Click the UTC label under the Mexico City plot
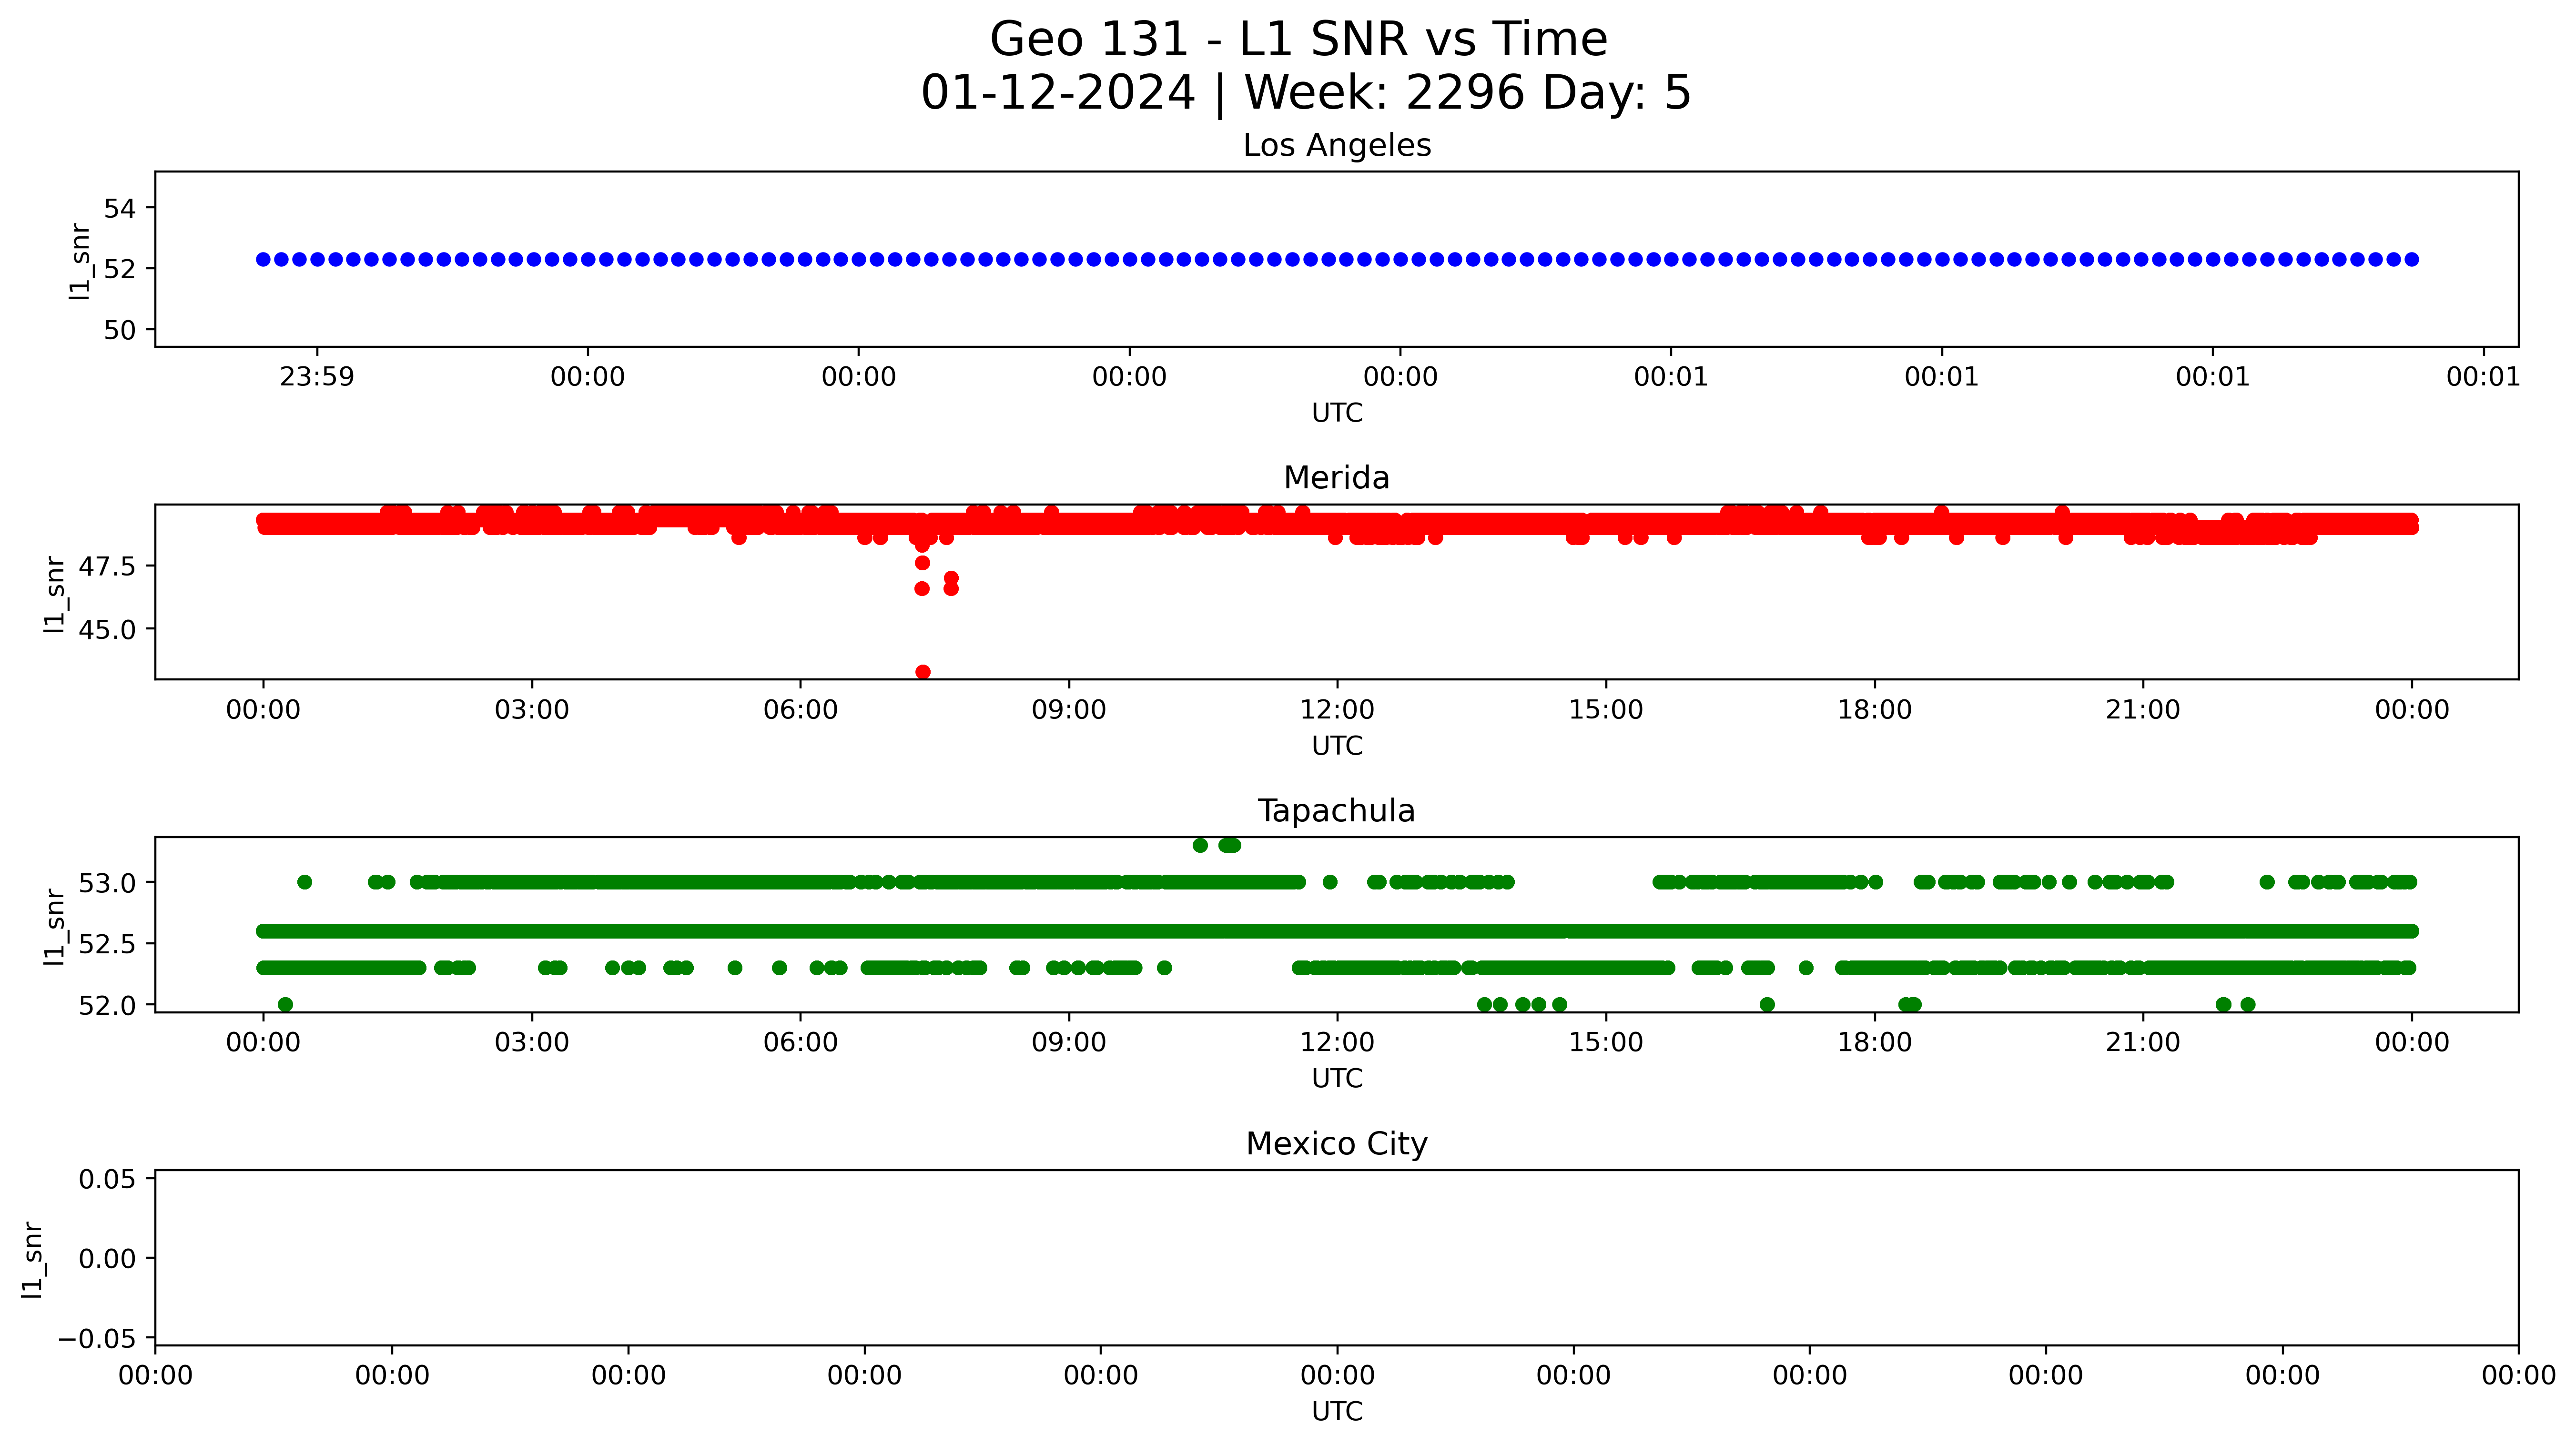This screenshot has height=1445, width=2576. [x=1337, y=1411]
